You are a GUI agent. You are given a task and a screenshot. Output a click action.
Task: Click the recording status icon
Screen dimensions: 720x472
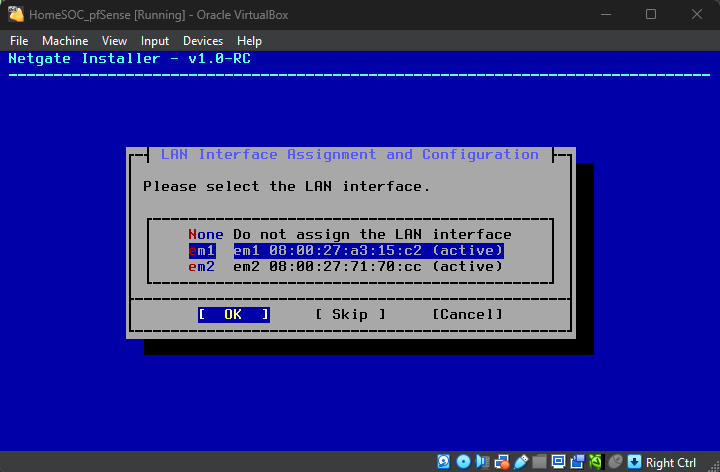pos(577,462)
